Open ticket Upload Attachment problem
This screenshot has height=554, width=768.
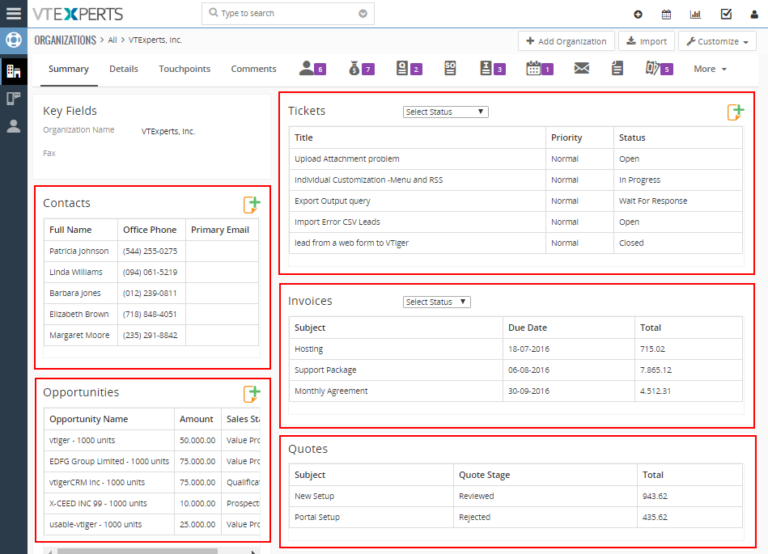tap(347, 159)
